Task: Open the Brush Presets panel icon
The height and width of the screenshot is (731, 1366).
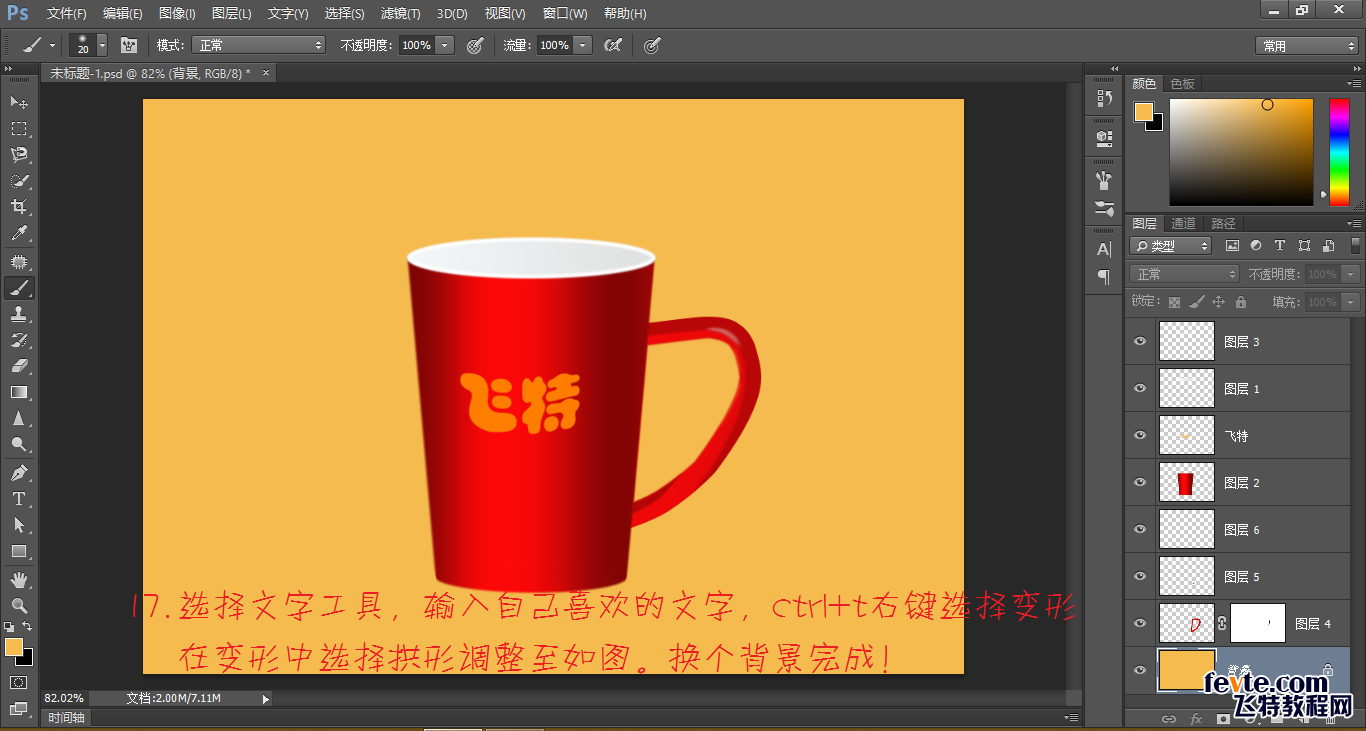Action: coord(1104,208)
